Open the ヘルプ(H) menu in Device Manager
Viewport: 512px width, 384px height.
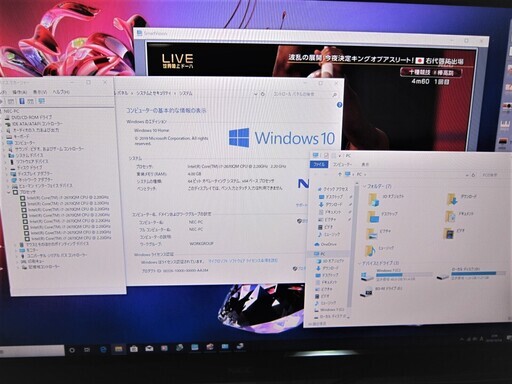click(x=61, y=92)
